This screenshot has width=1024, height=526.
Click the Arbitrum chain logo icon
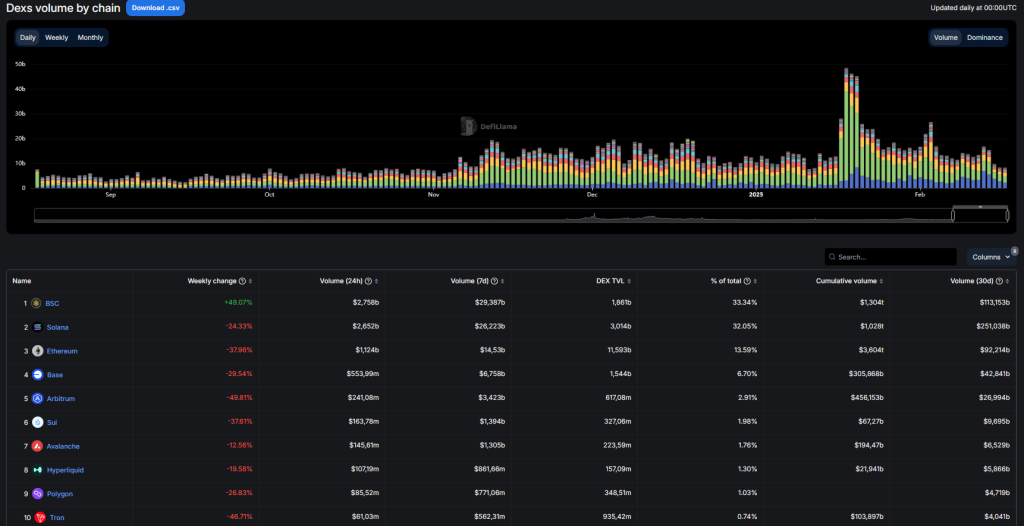(x=37, y=399)
